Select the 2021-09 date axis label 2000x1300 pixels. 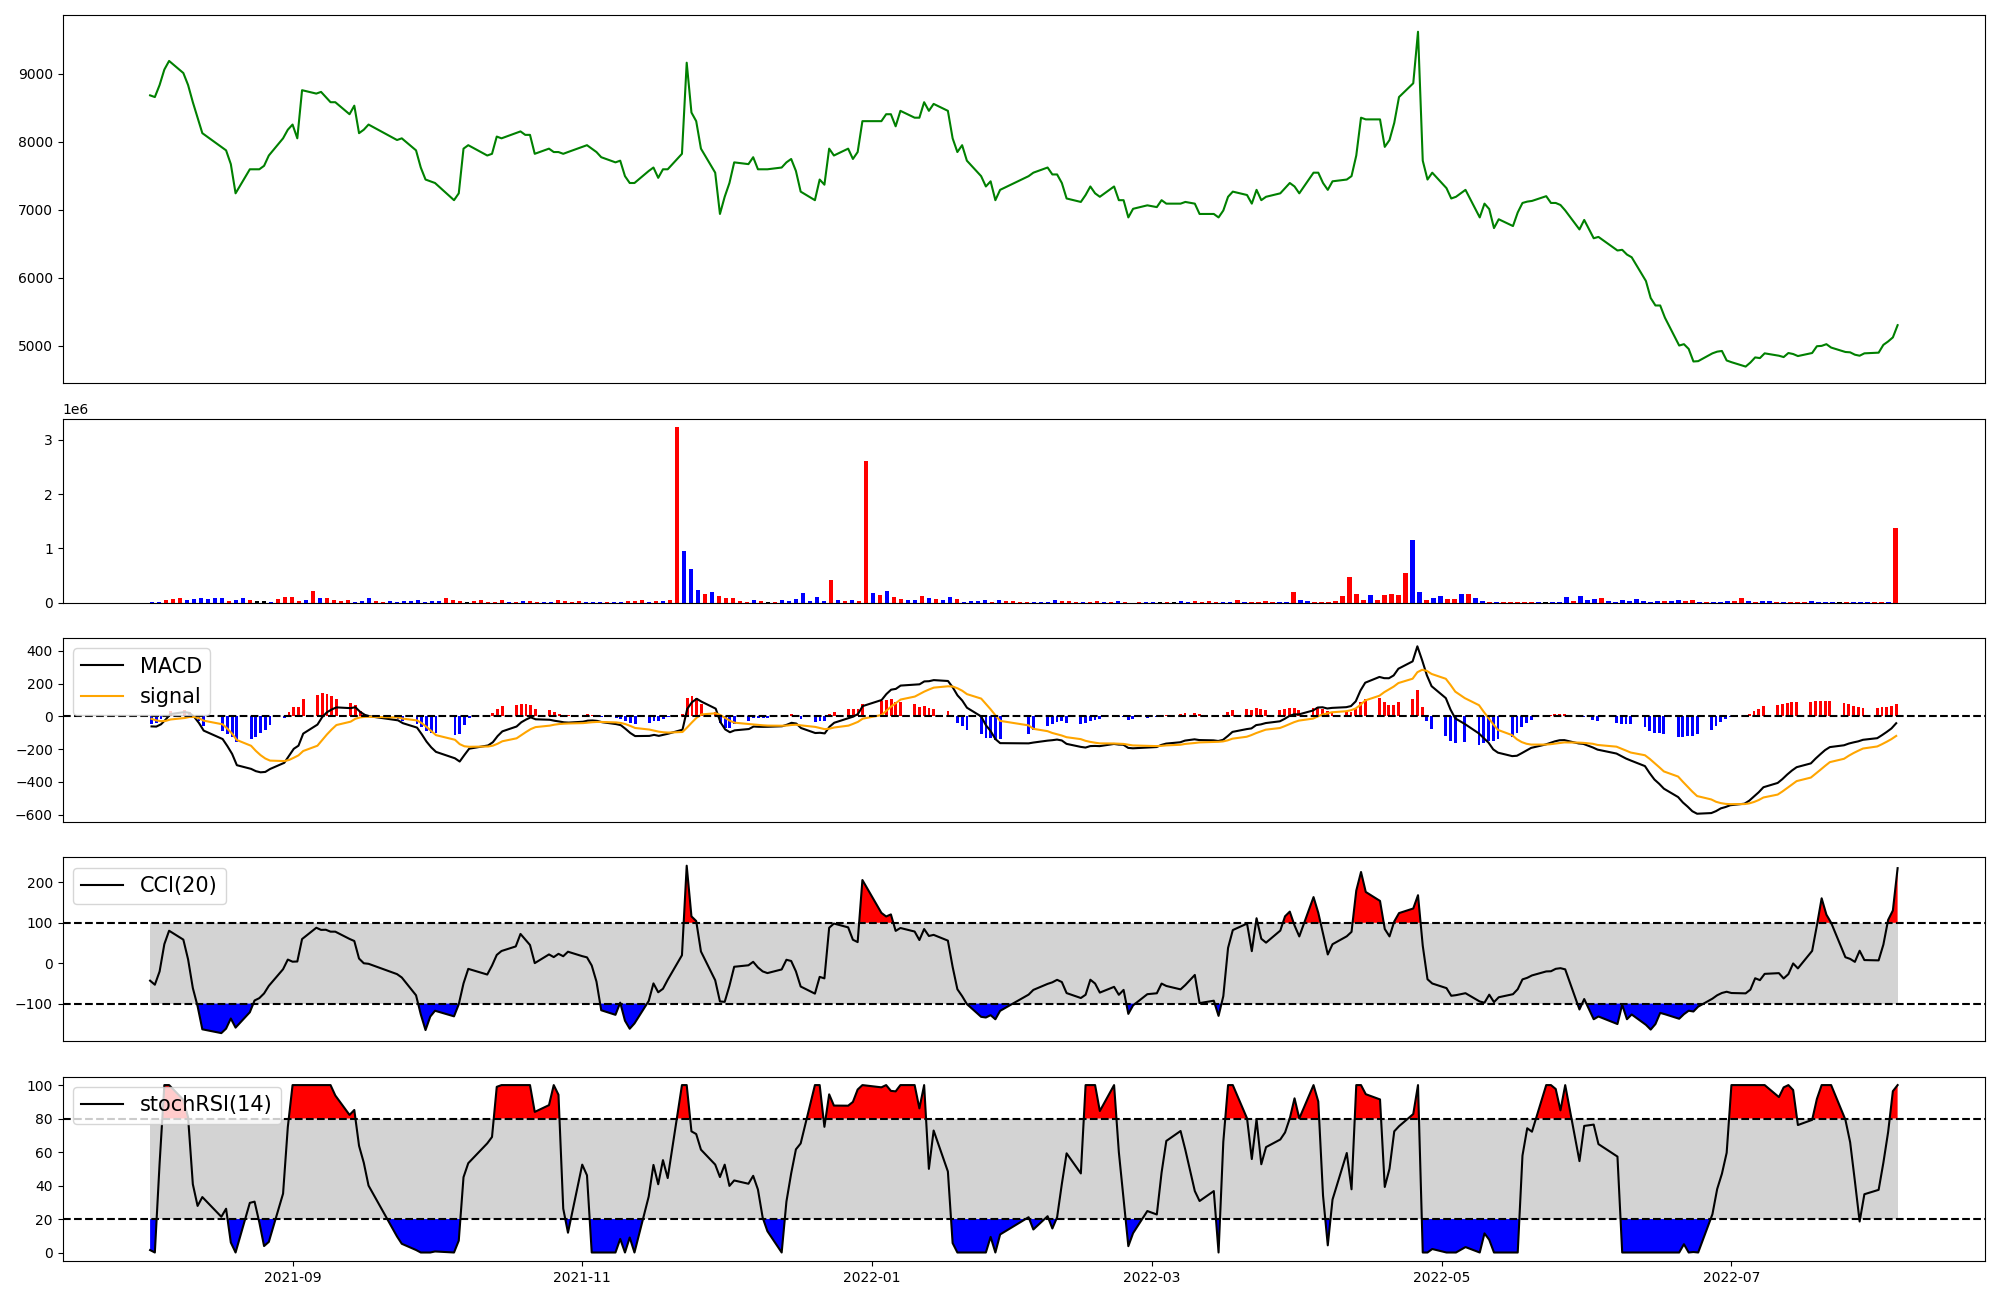tap(293, 1277)
